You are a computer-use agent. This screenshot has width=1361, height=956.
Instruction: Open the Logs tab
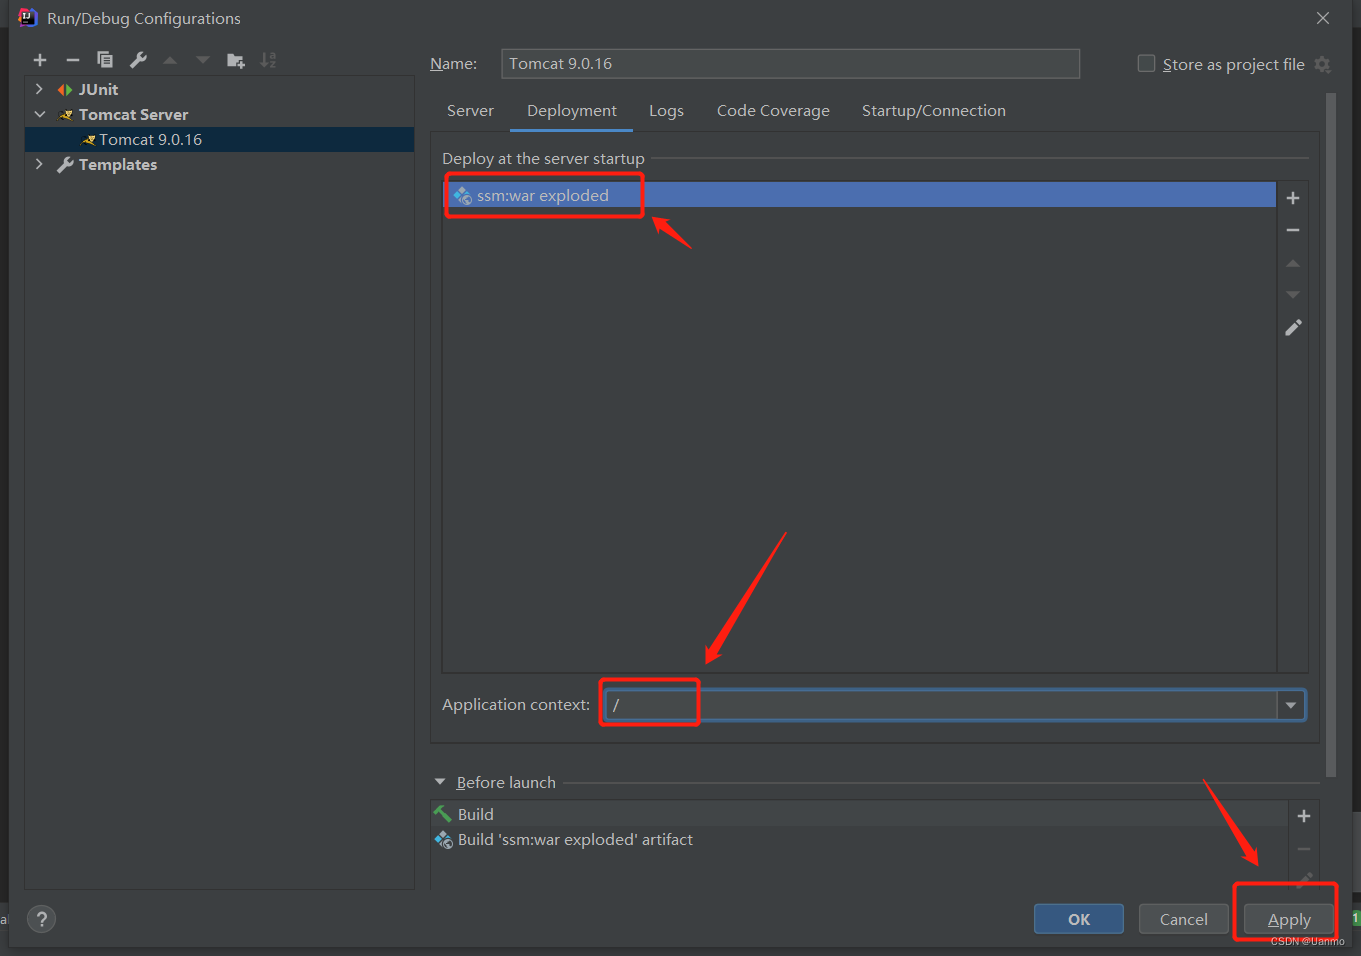(666, 111)
